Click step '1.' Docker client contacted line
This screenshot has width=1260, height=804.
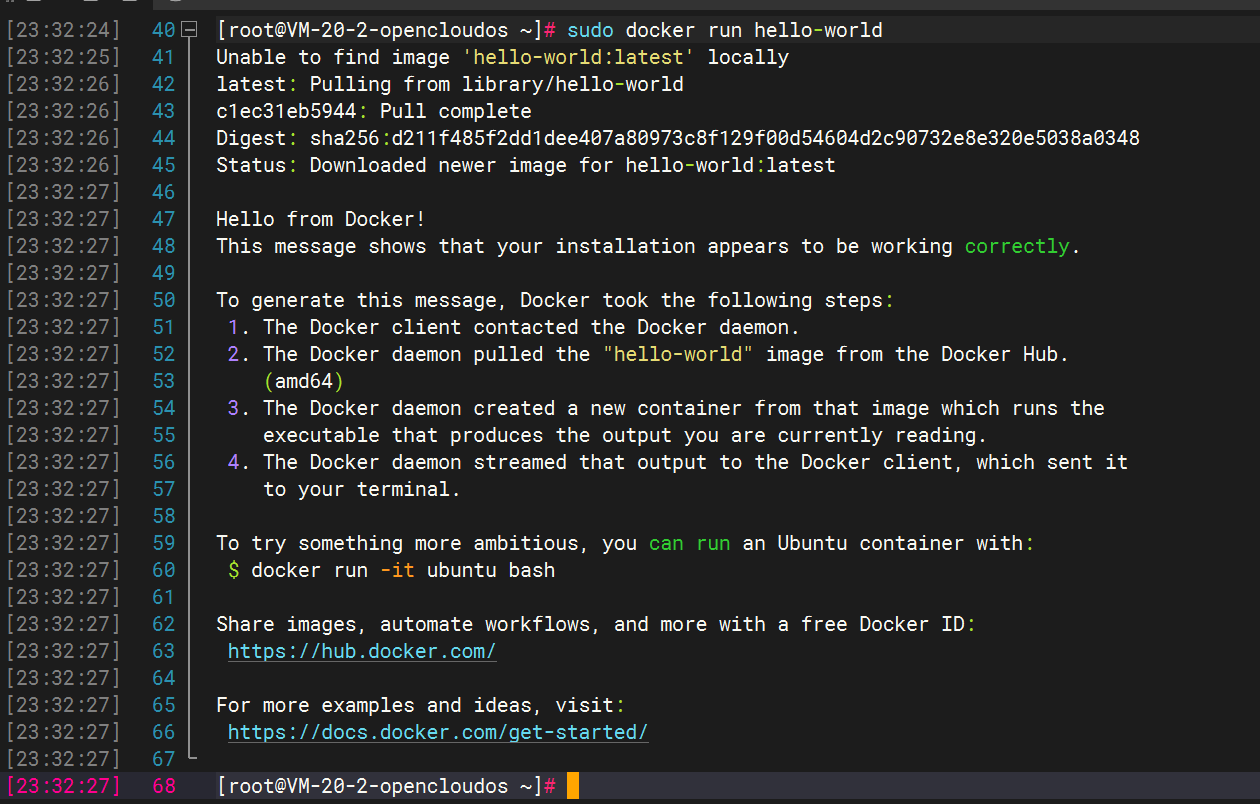(x=514, y=327)
